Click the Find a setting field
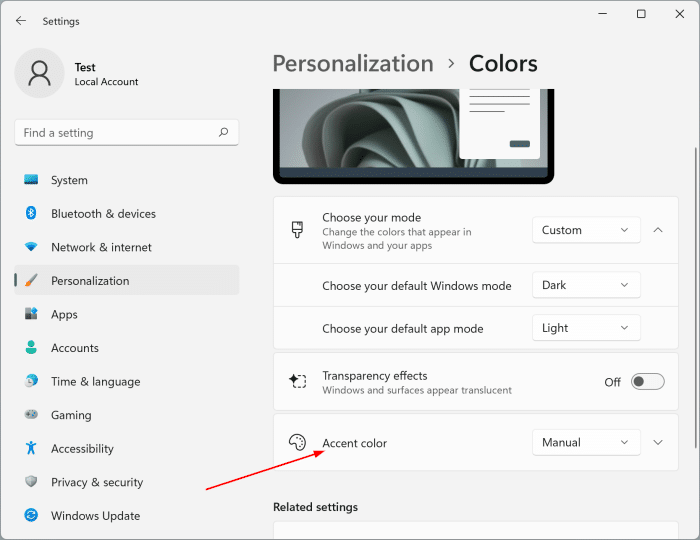This screenshot has height=540, width=700. [127, 132]
